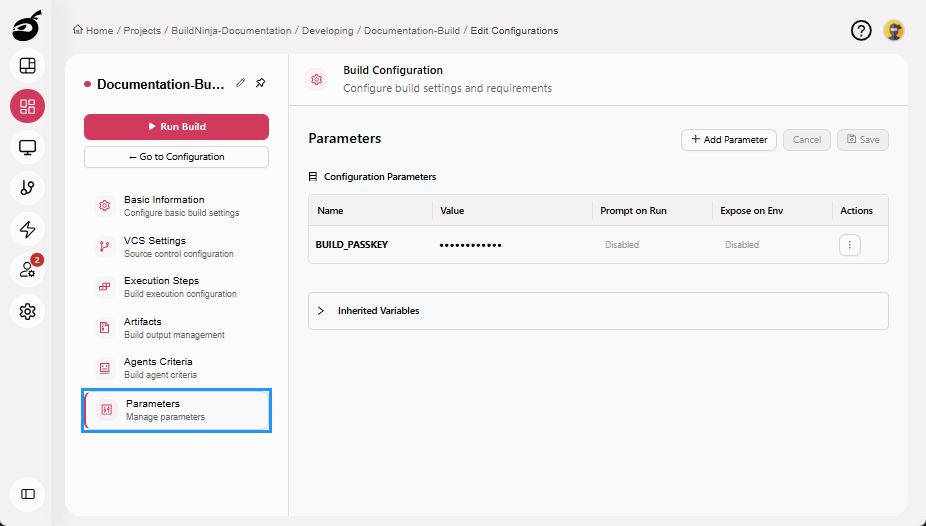
Task: Open user management icon with notification badge
Action: (27, 270)
